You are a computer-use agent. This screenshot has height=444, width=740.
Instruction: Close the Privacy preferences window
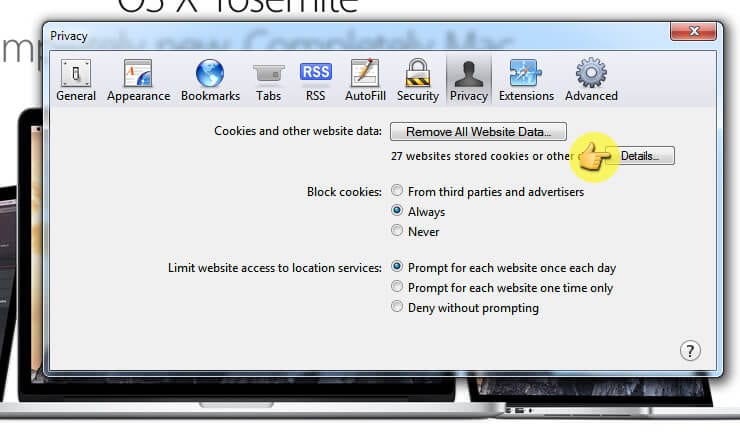tap(693, 31)
